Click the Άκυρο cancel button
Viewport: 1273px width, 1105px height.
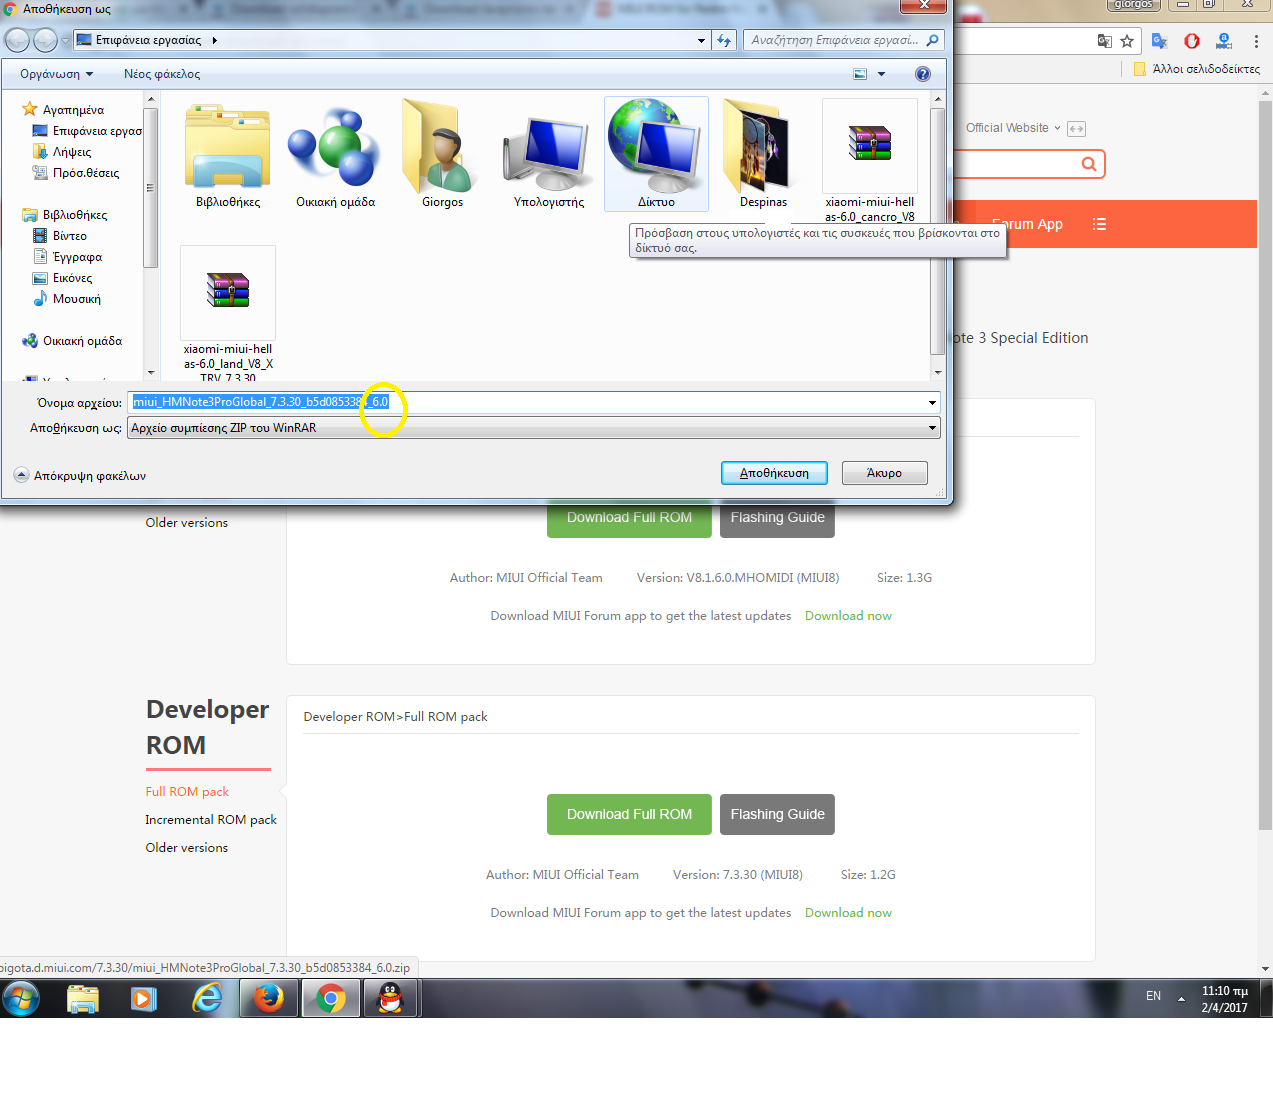pyautogui.click(x=884, y=473)
